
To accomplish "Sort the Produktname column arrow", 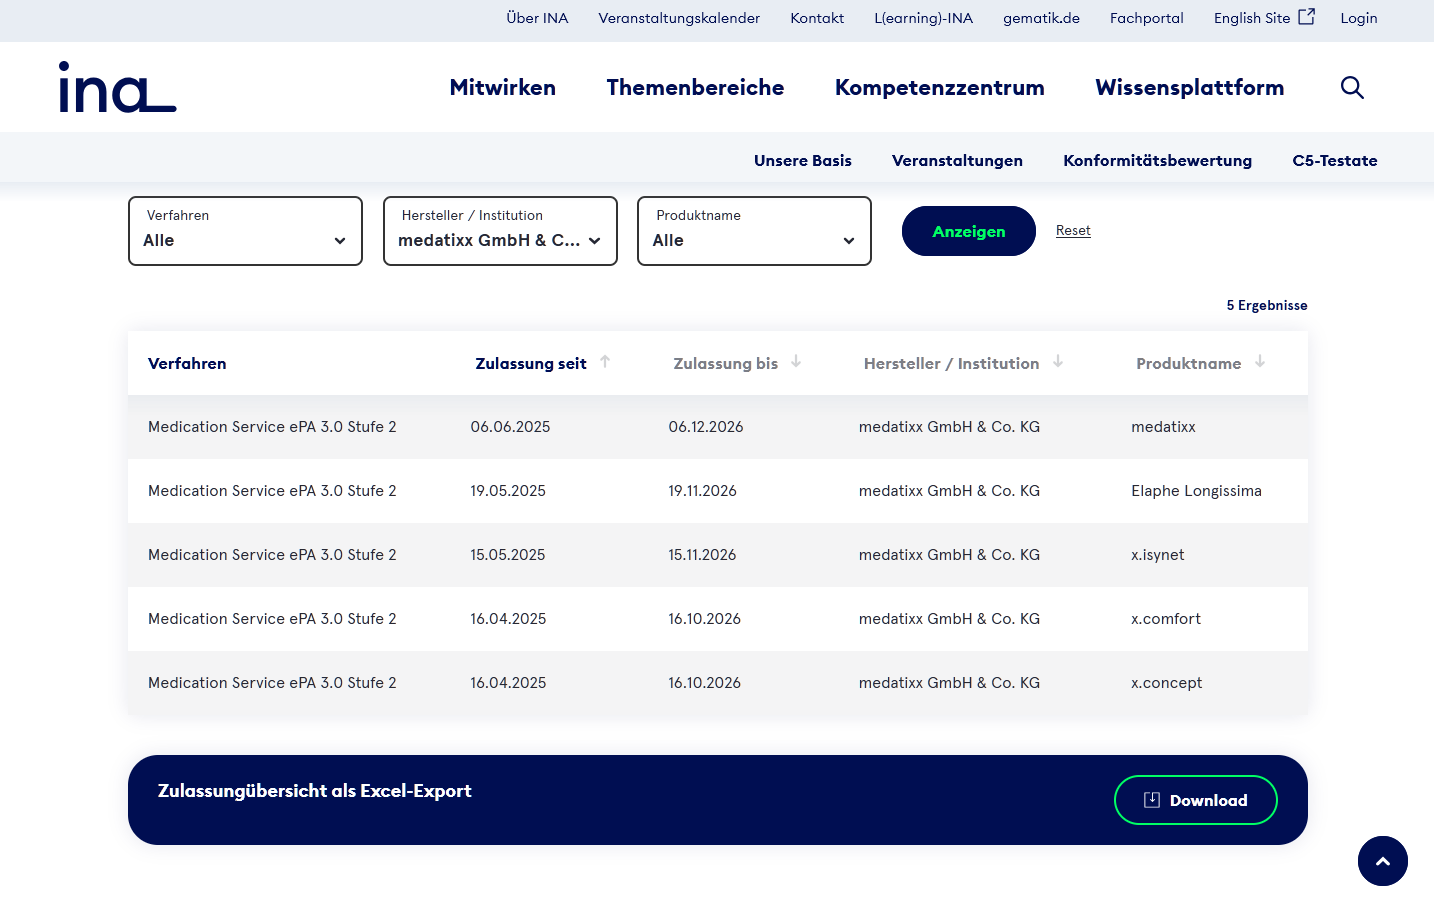I will [x=1260, y=363].
